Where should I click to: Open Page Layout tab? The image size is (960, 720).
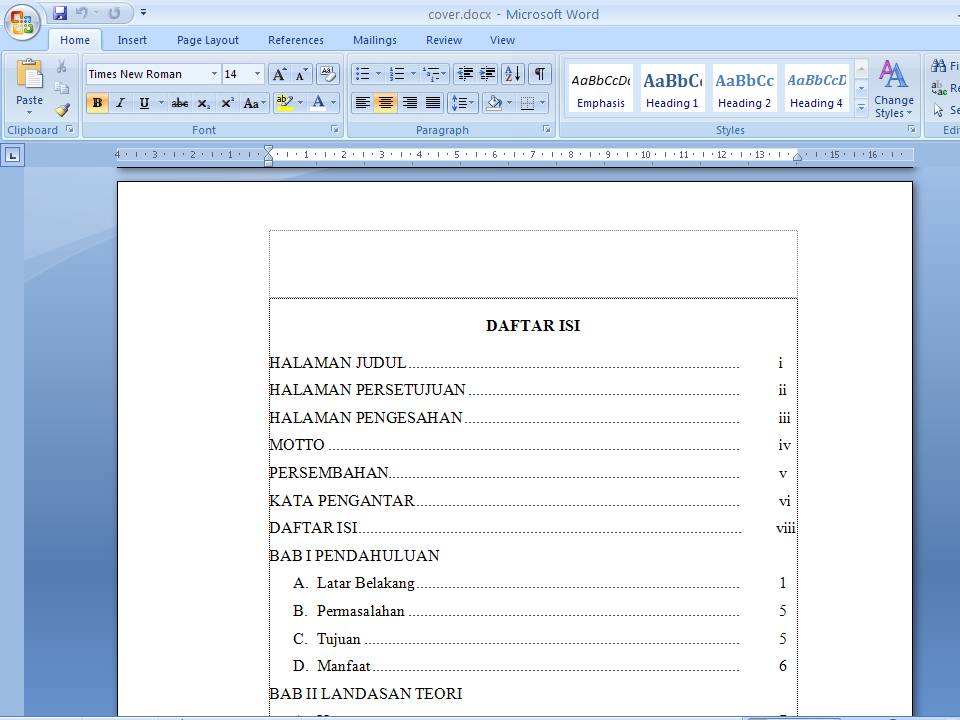tap(208, 40)
